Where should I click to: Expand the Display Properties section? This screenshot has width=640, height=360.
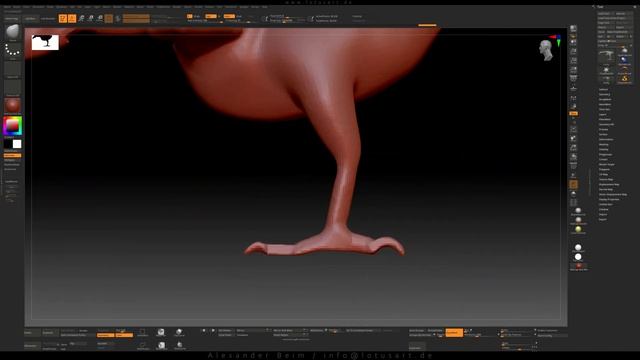click(x=609, y=199)
